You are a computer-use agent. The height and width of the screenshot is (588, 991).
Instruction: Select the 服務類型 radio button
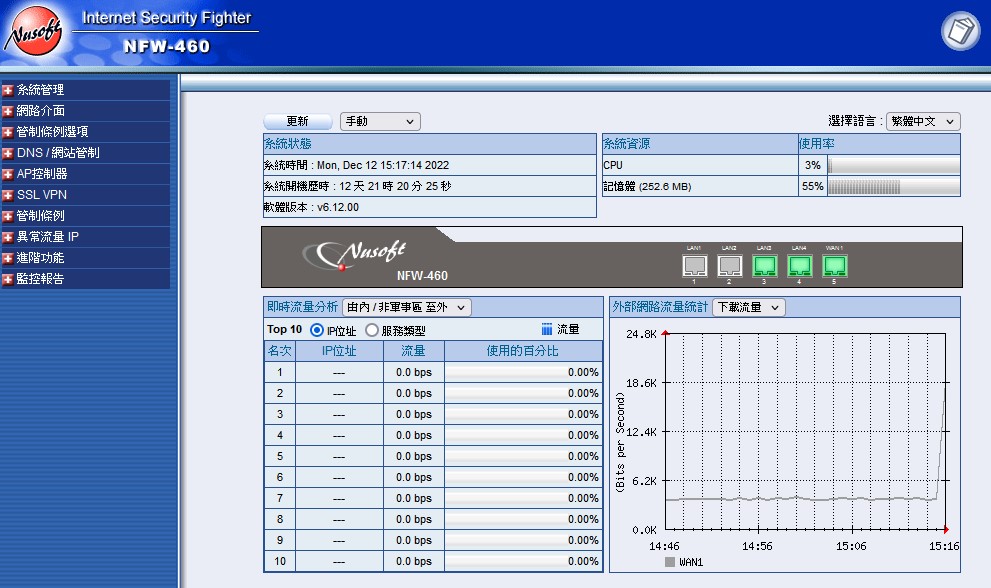point(372,330)
